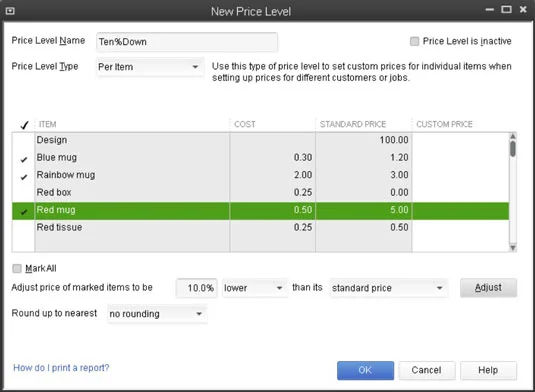Click the item list scrollbar thumb
The width and height of the screenshot is (535, 392).
point(512,149)
